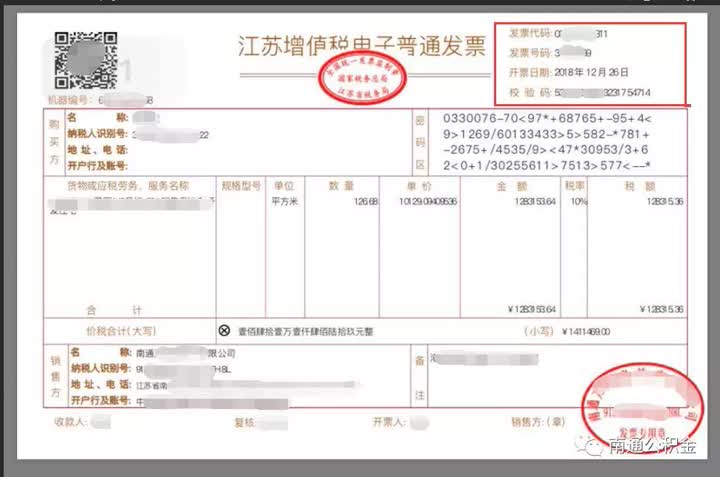
Task: Select the numeric total ¥1411469.00
Action: coord(586,331)
